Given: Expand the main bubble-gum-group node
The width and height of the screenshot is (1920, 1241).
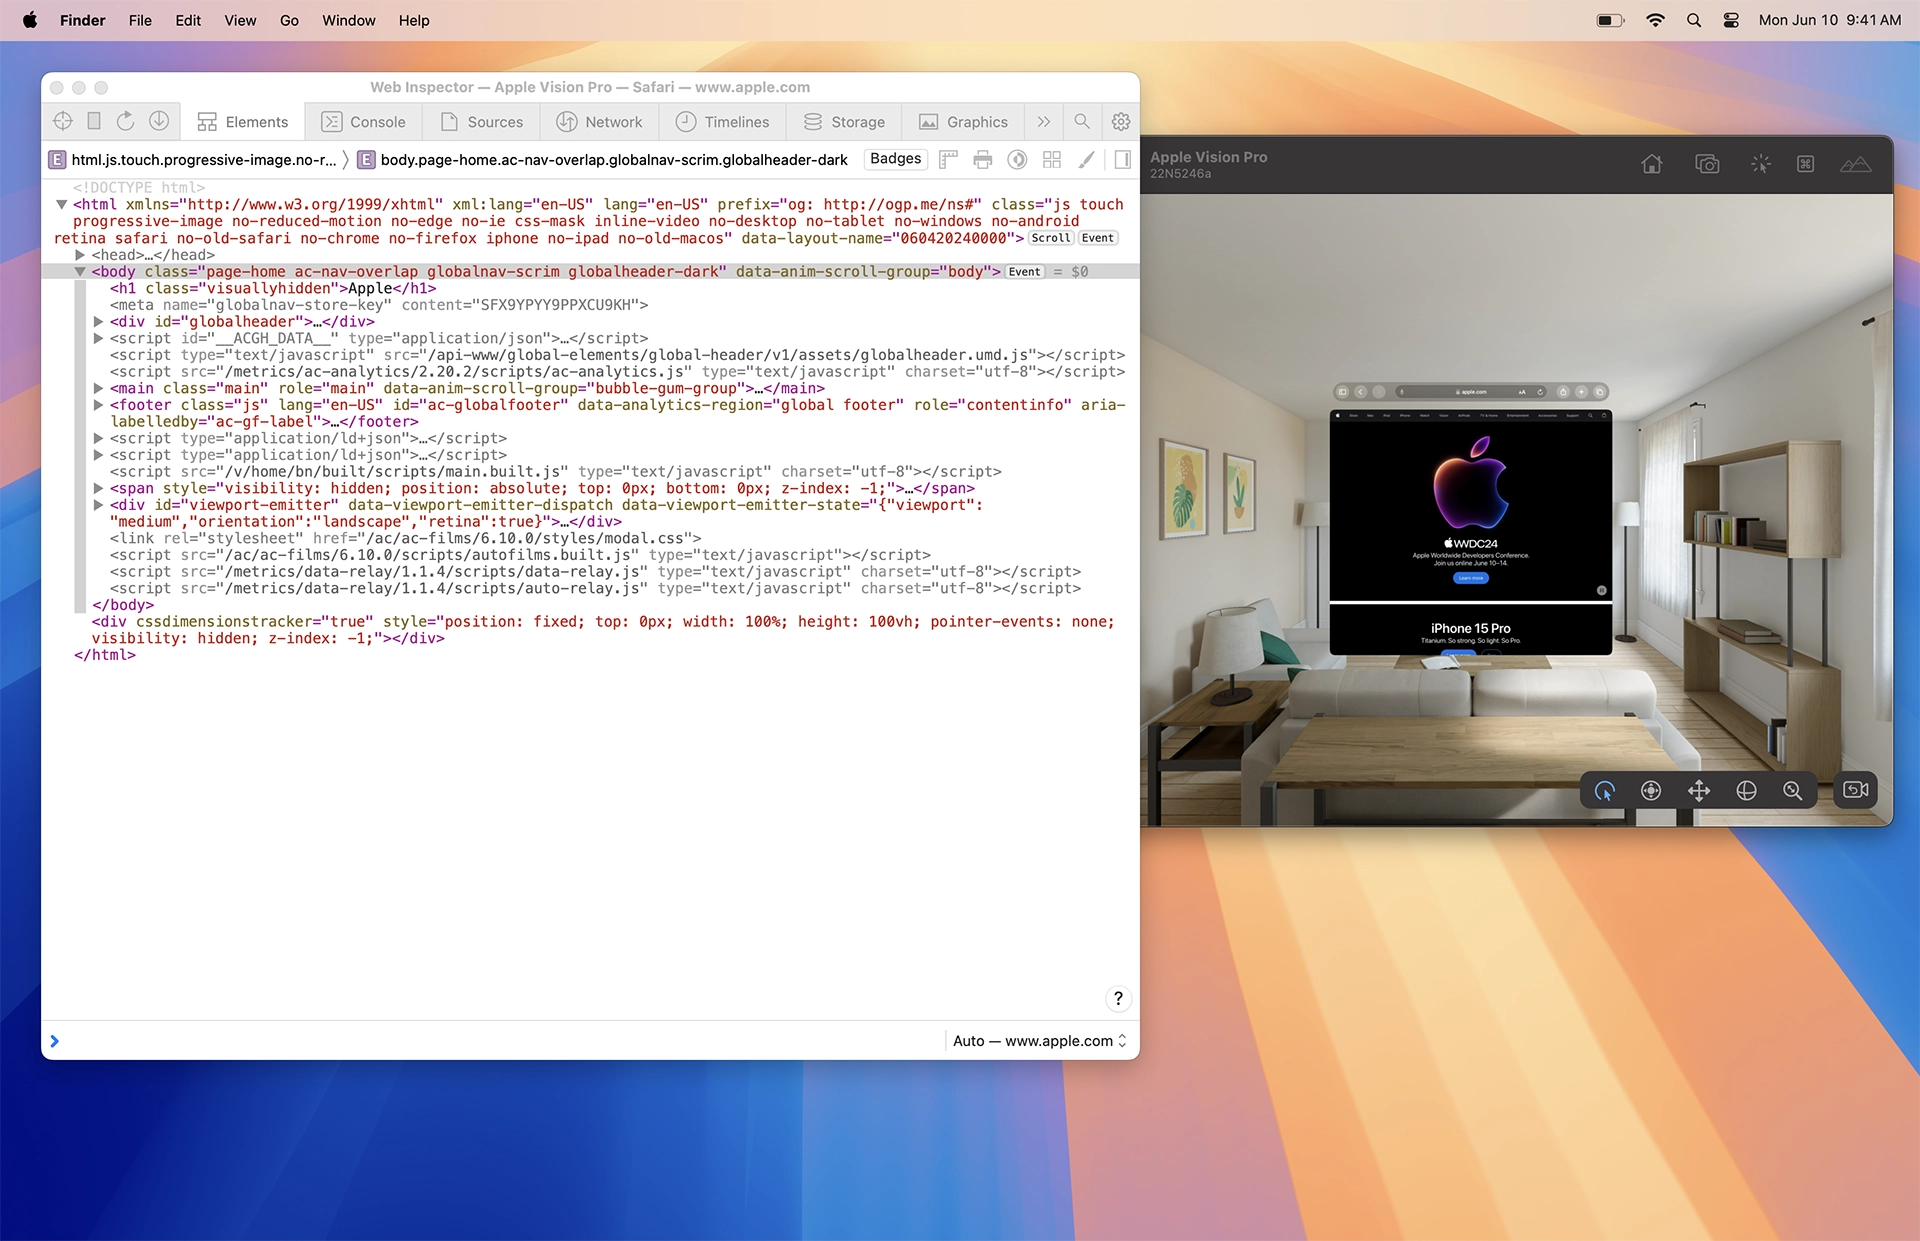Looking at the screenshot, I should coord(98,388).
